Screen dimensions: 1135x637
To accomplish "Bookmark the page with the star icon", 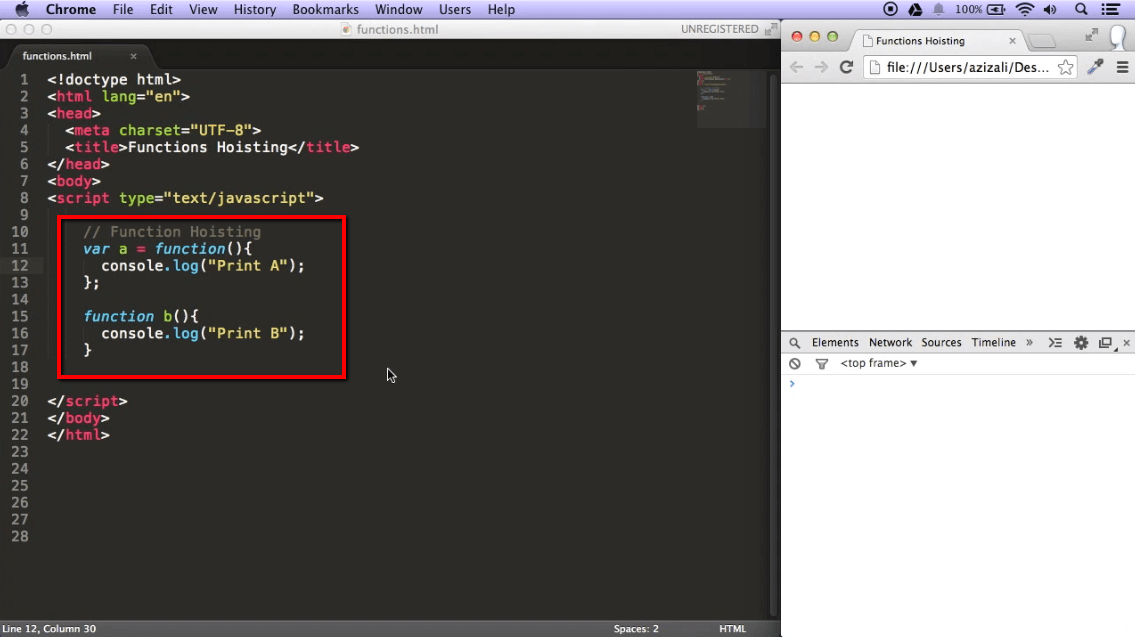I will [x=1066, y=67].
